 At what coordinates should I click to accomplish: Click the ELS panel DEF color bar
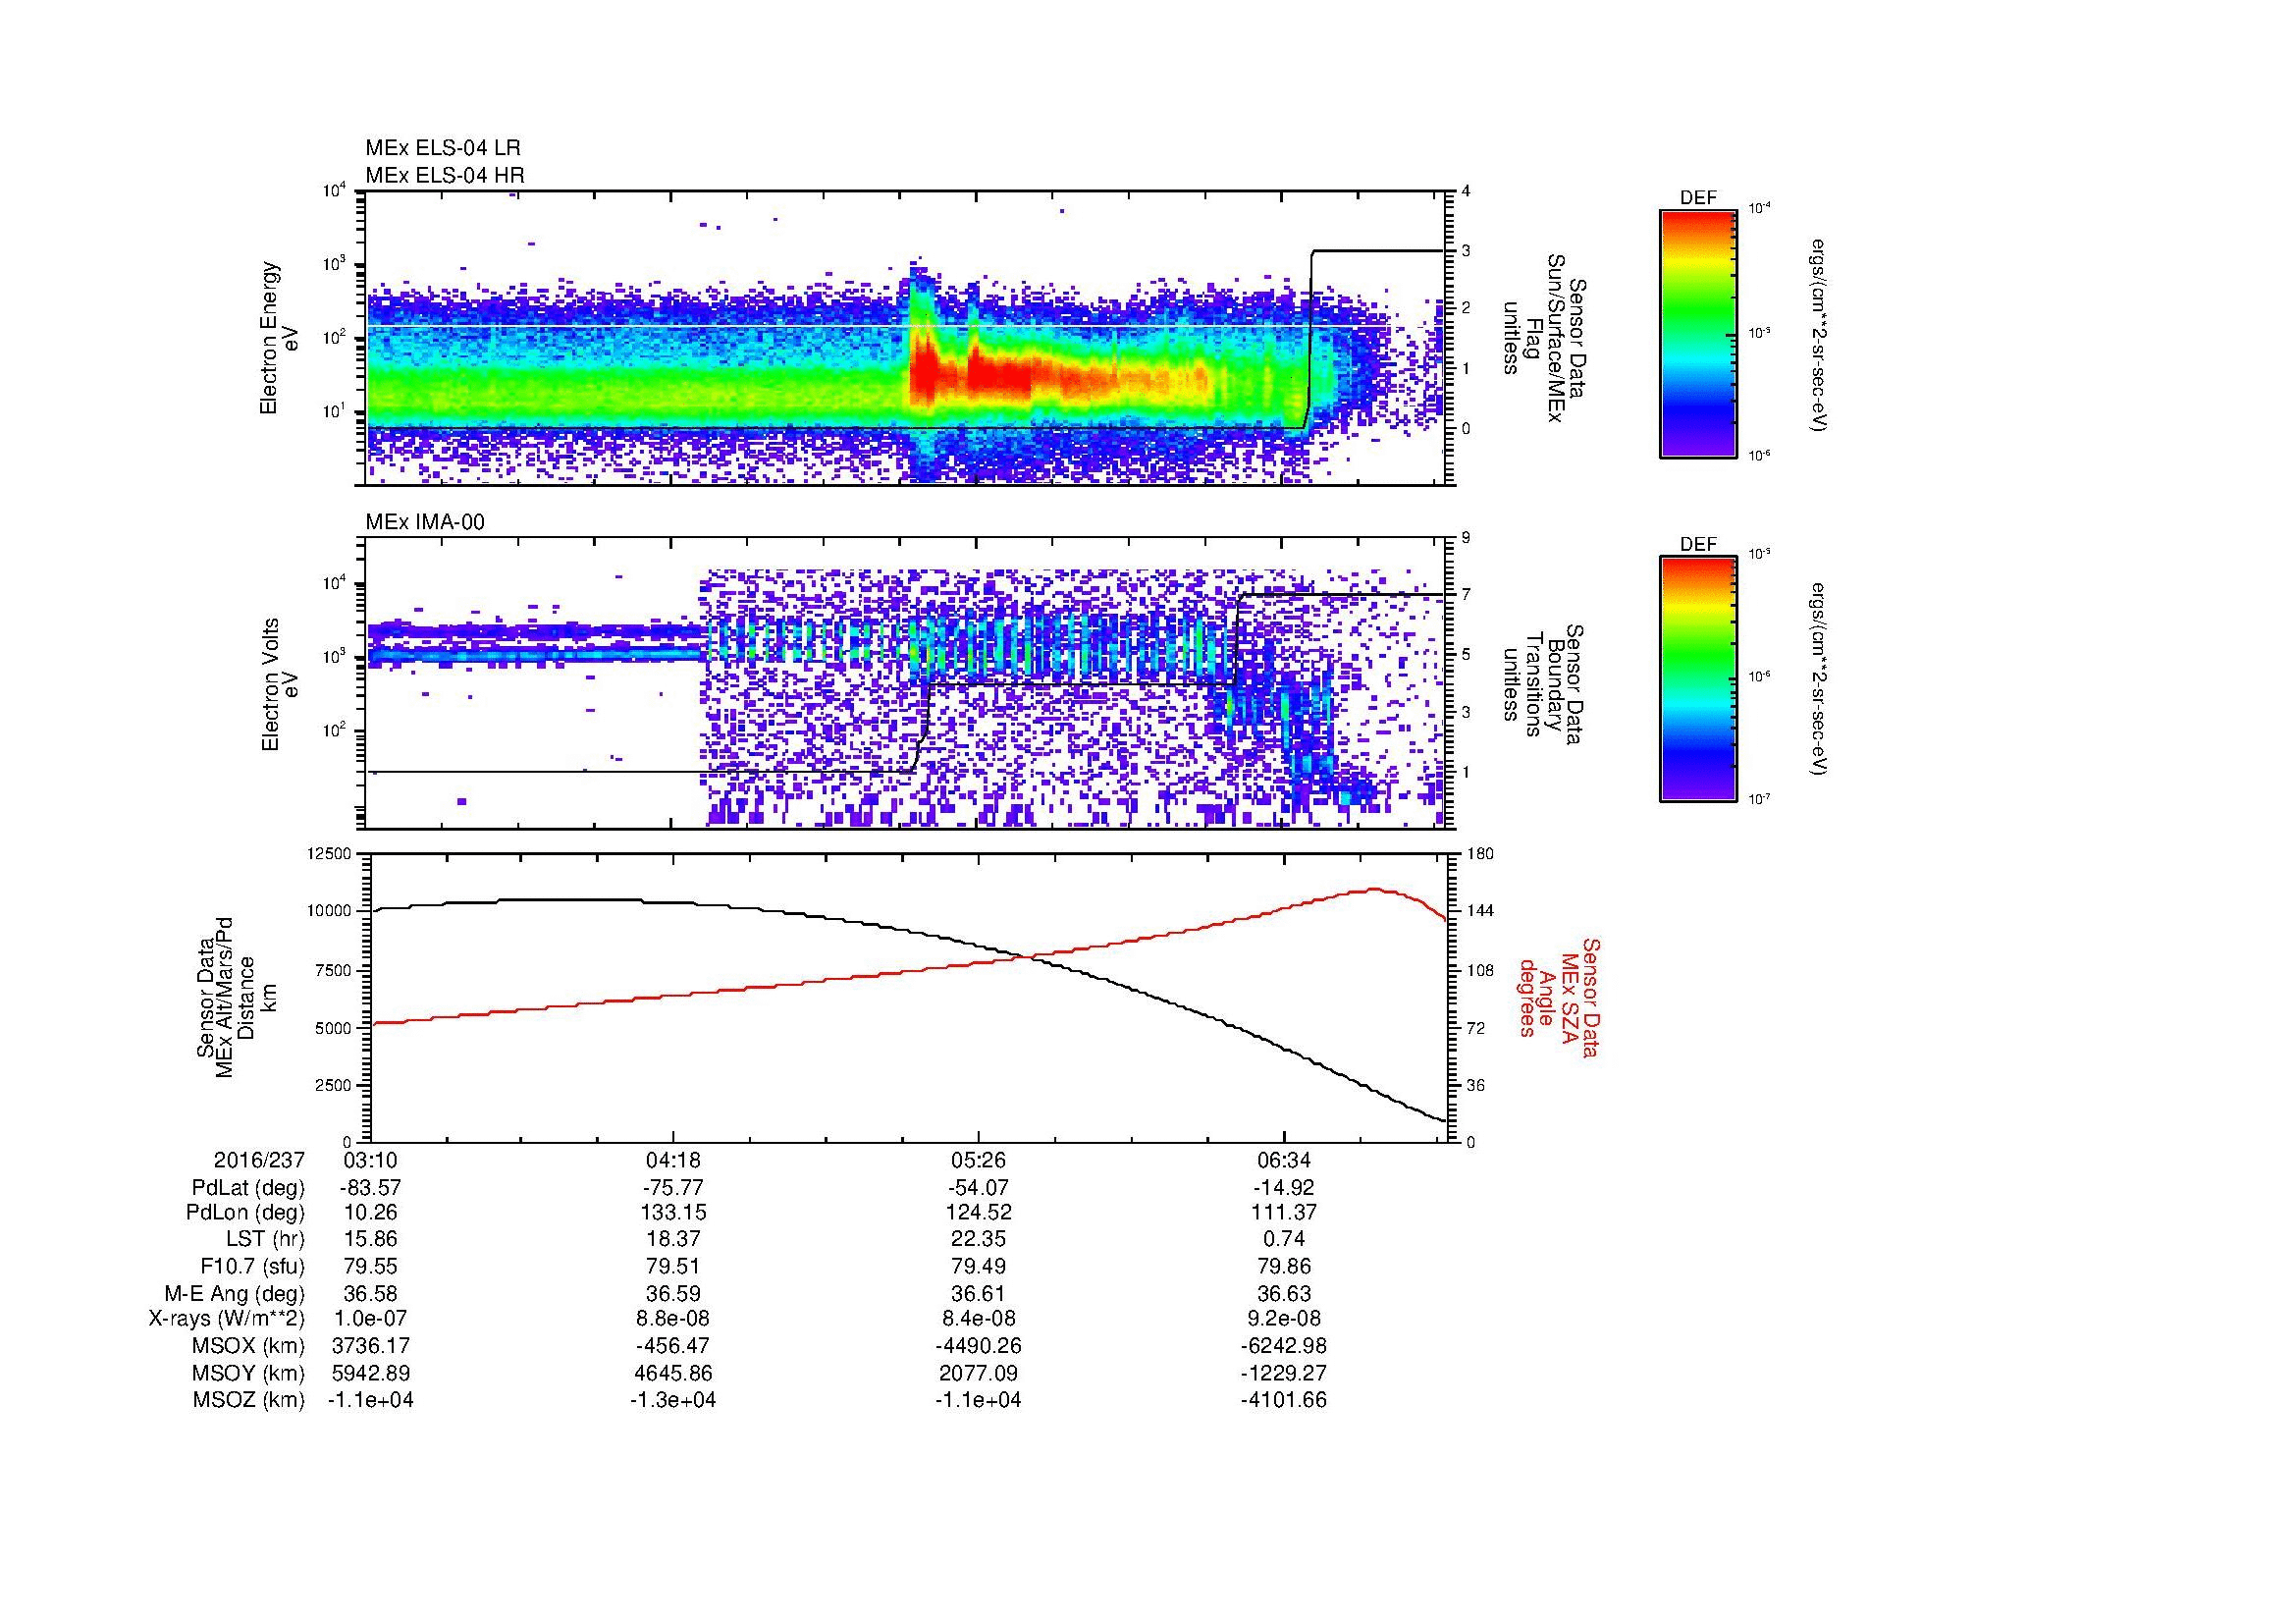click(x=1697, y=333)
